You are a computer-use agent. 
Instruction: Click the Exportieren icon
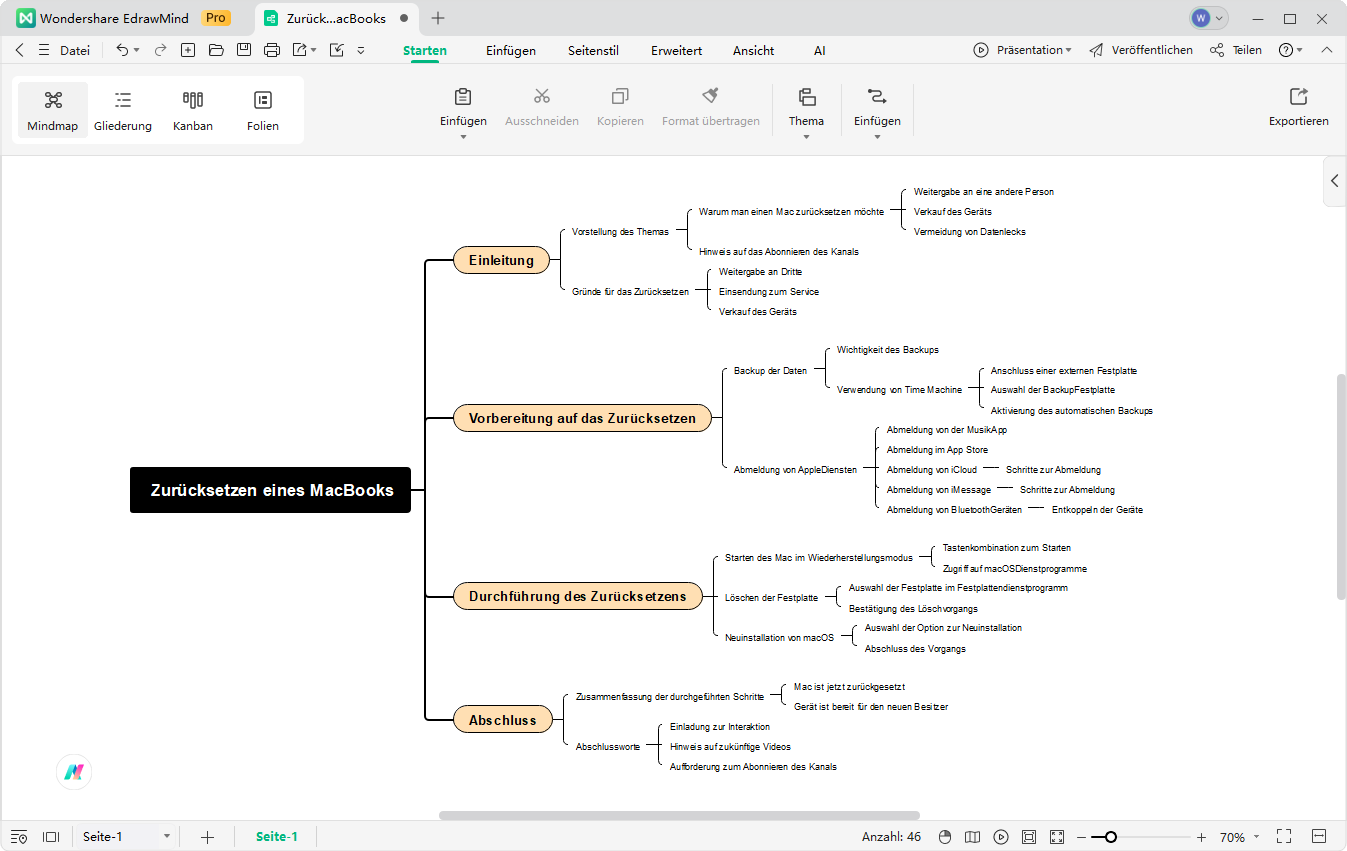point(1298,97)
